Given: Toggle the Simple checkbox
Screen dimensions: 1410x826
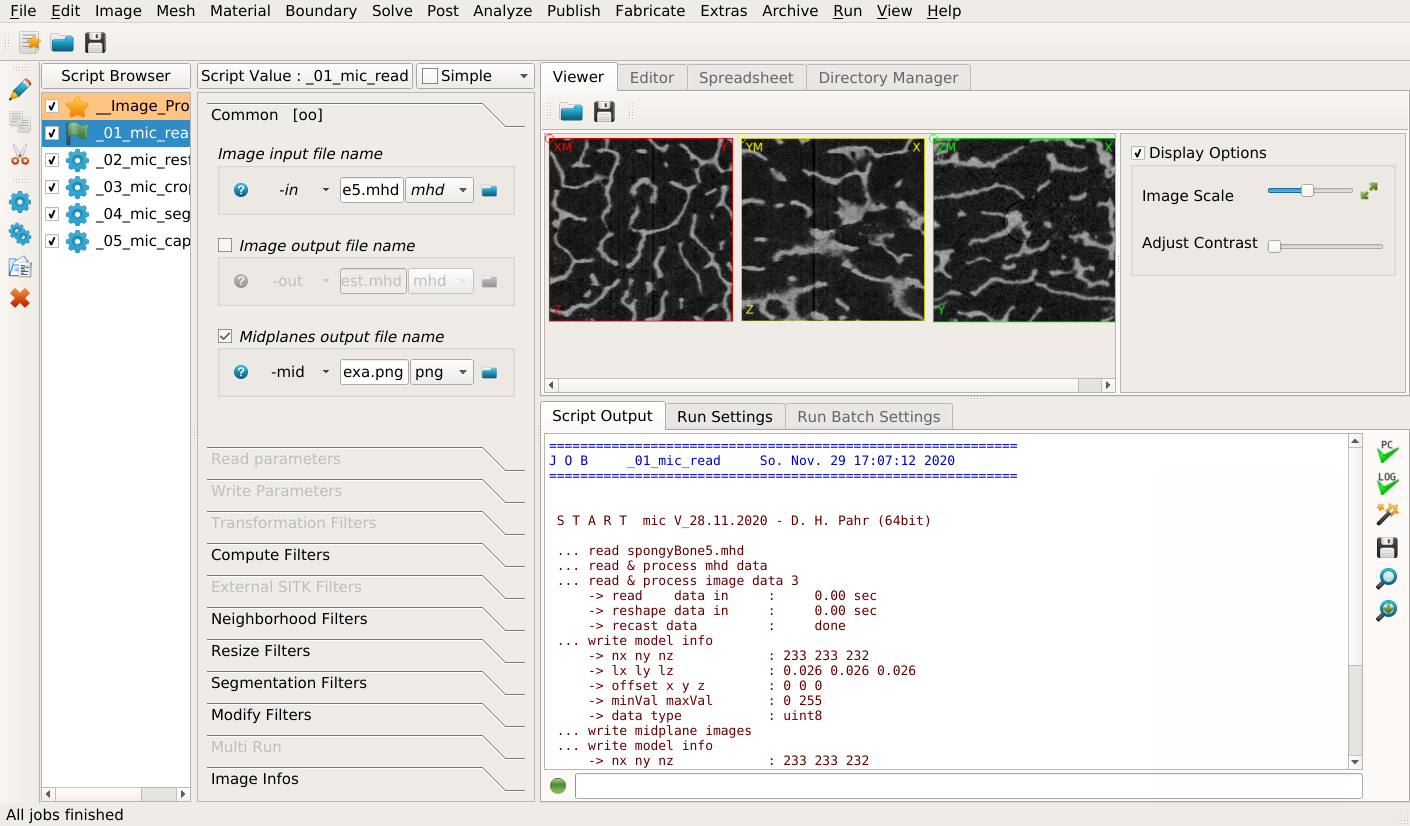Looking at the screenshot, I should [x=430, y=76].
